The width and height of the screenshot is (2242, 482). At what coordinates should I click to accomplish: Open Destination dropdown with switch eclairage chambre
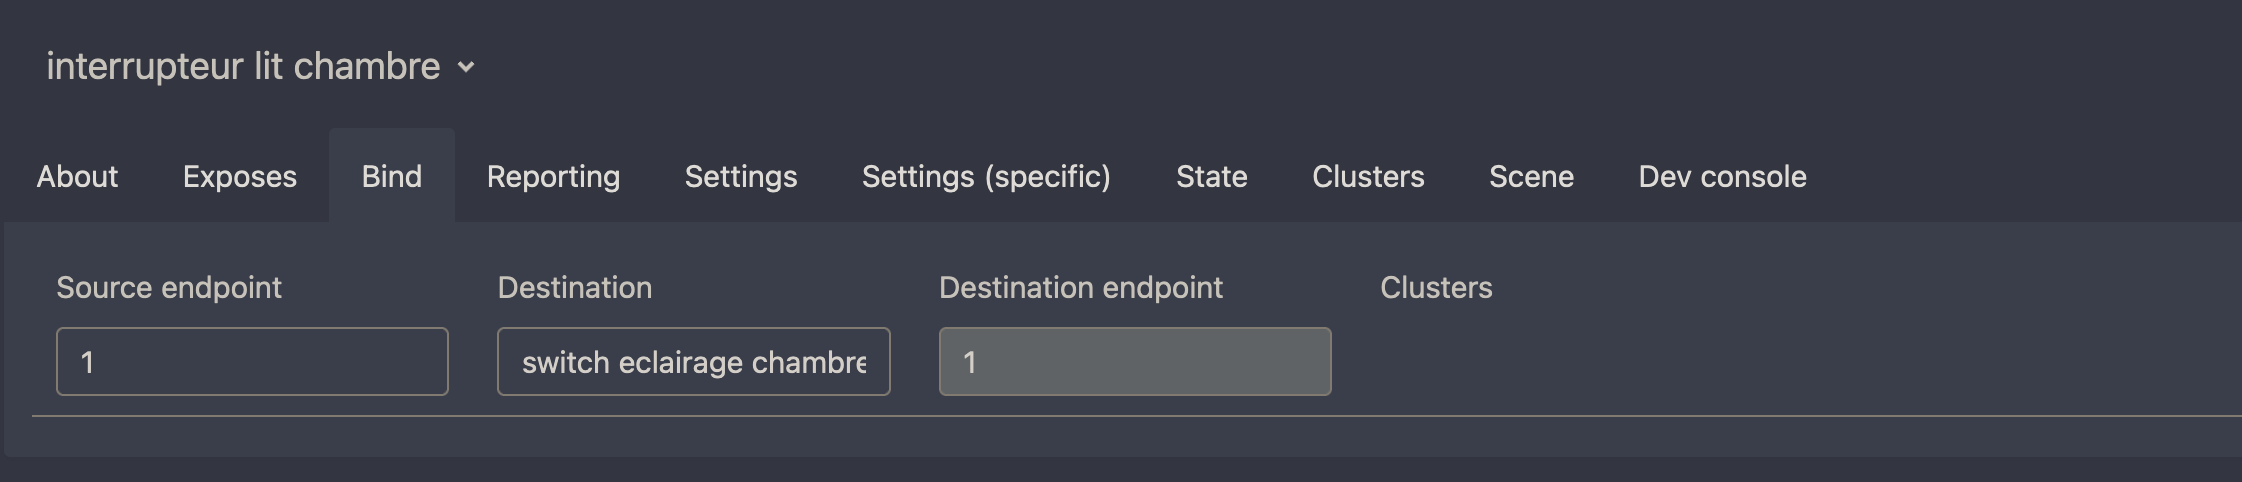pos(694,361)
